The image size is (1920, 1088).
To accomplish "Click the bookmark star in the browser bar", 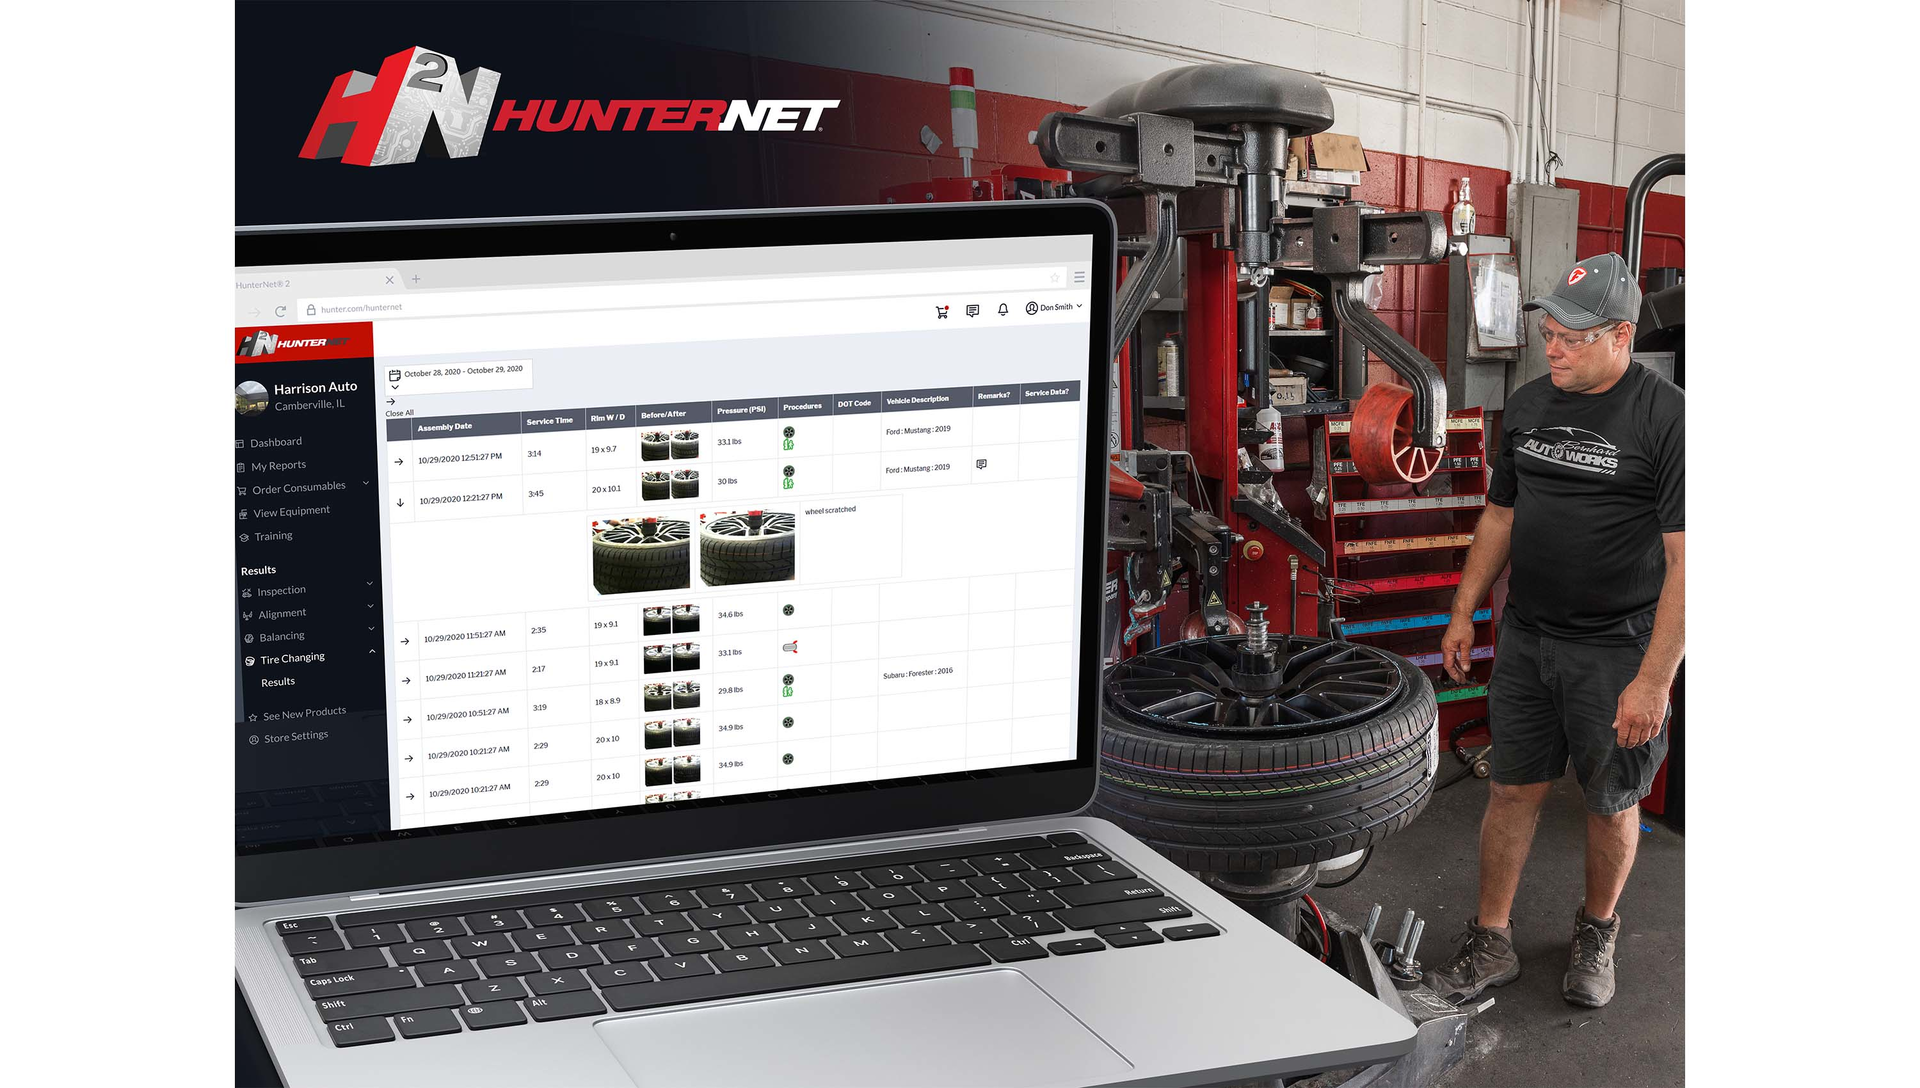I will [x=1053, y=278].
